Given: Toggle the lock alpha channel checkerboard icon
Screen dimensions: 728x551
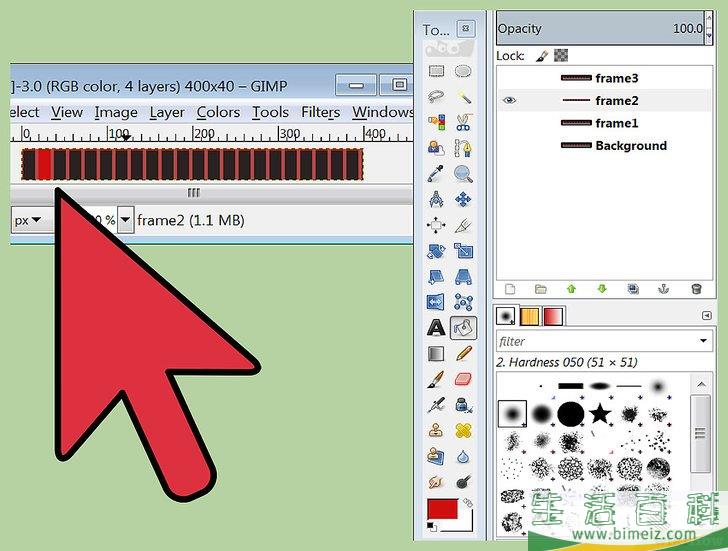Looking at the screenshot, I should coord(561,56).
